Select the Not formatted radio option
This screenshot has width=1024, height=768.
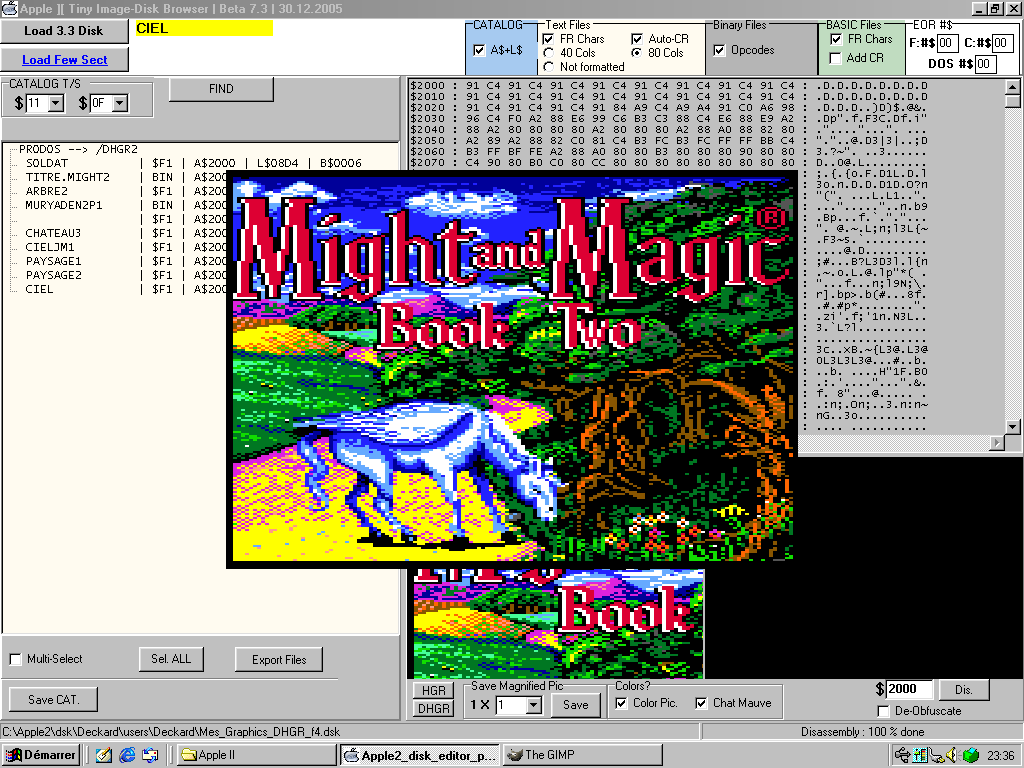549,67
